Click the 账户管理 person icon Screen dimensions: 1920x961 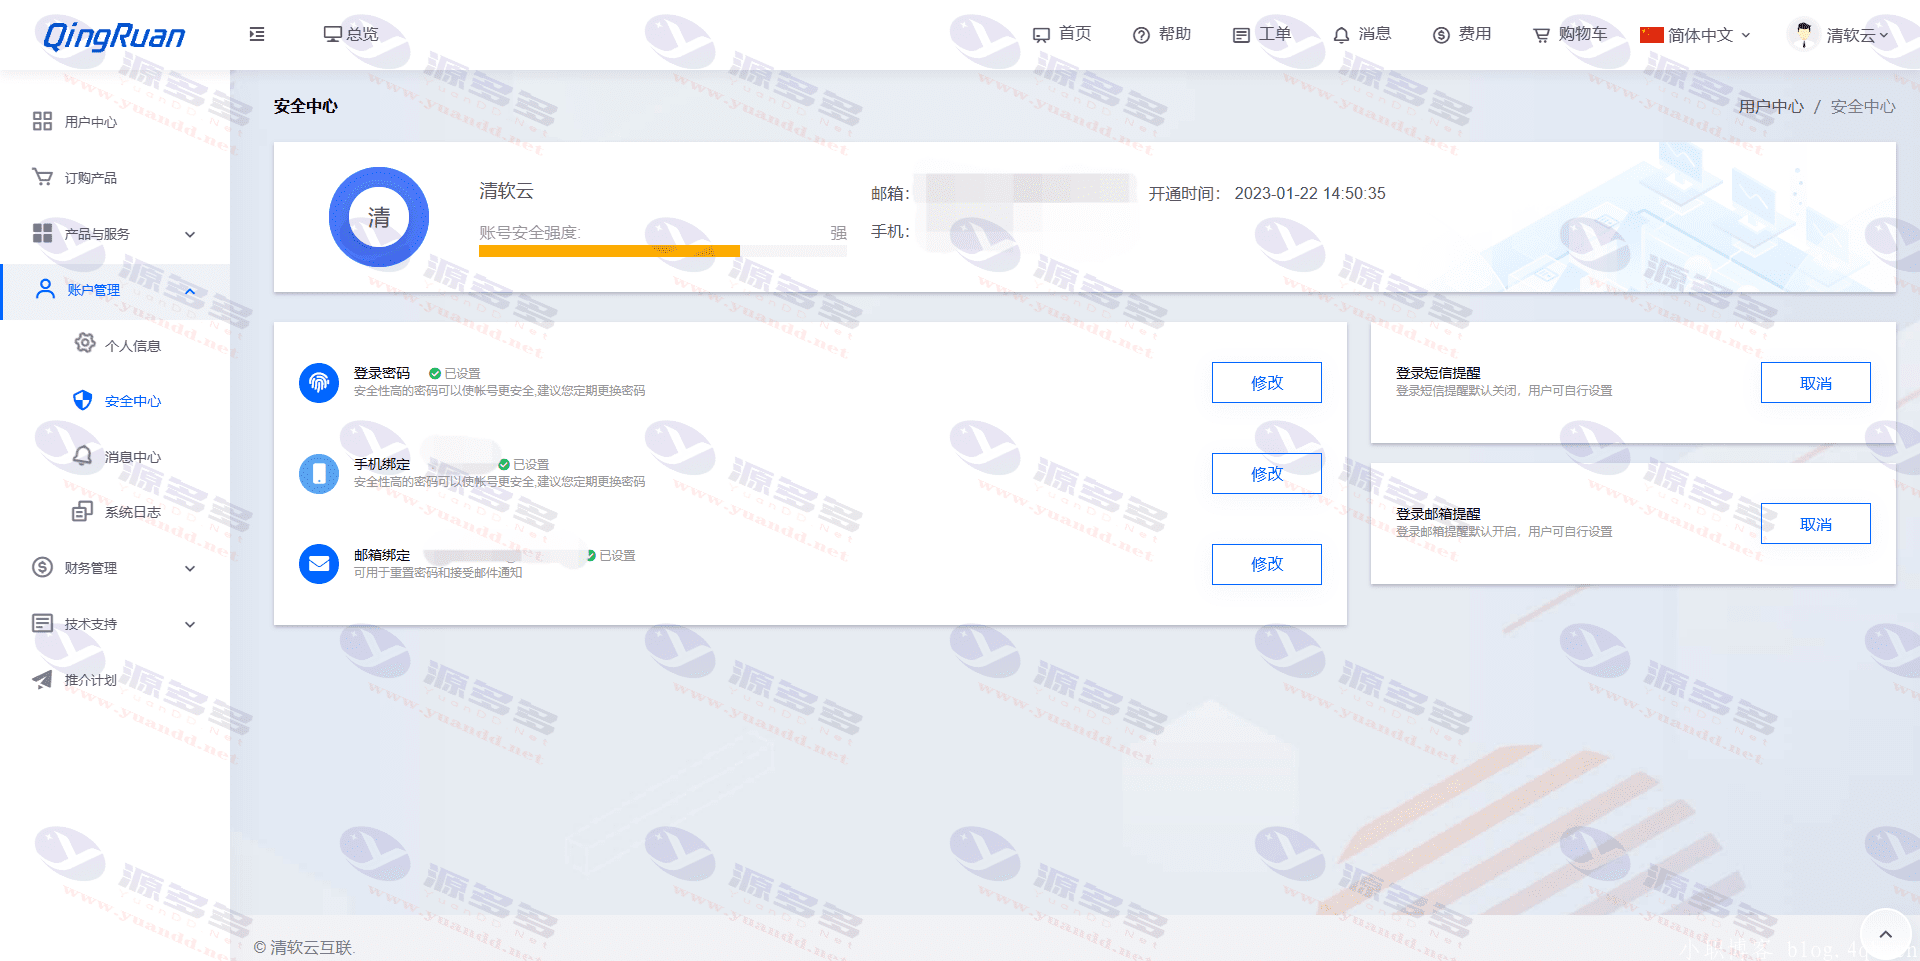(45, 289)
